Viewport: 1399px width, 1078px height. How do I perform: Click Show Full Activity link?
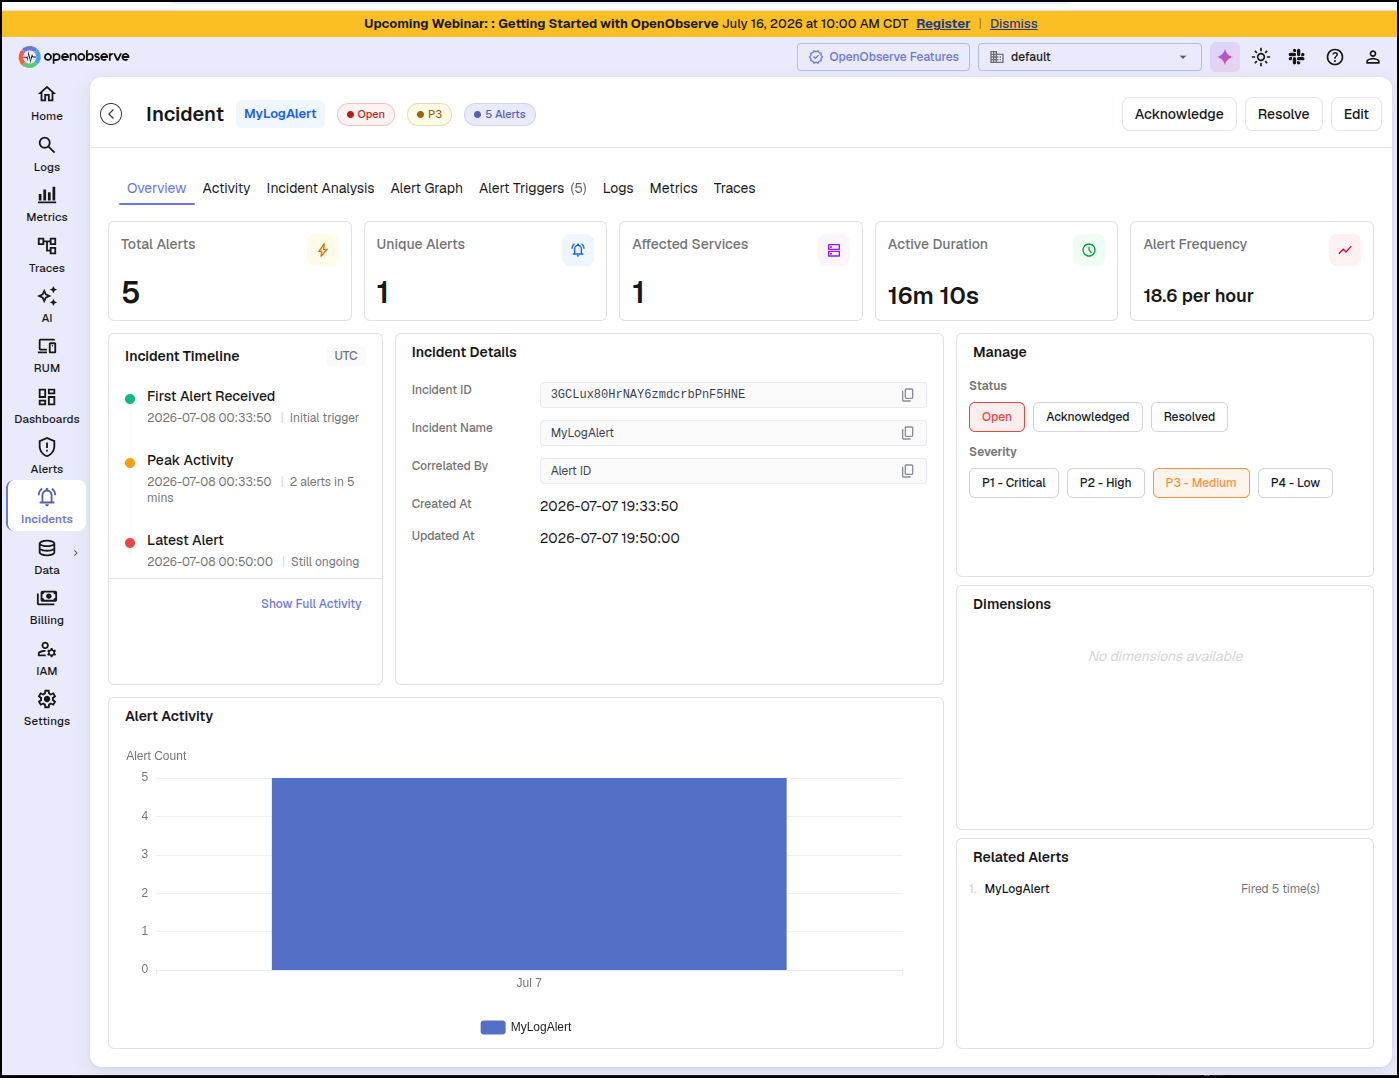click(x=311, y=604)
